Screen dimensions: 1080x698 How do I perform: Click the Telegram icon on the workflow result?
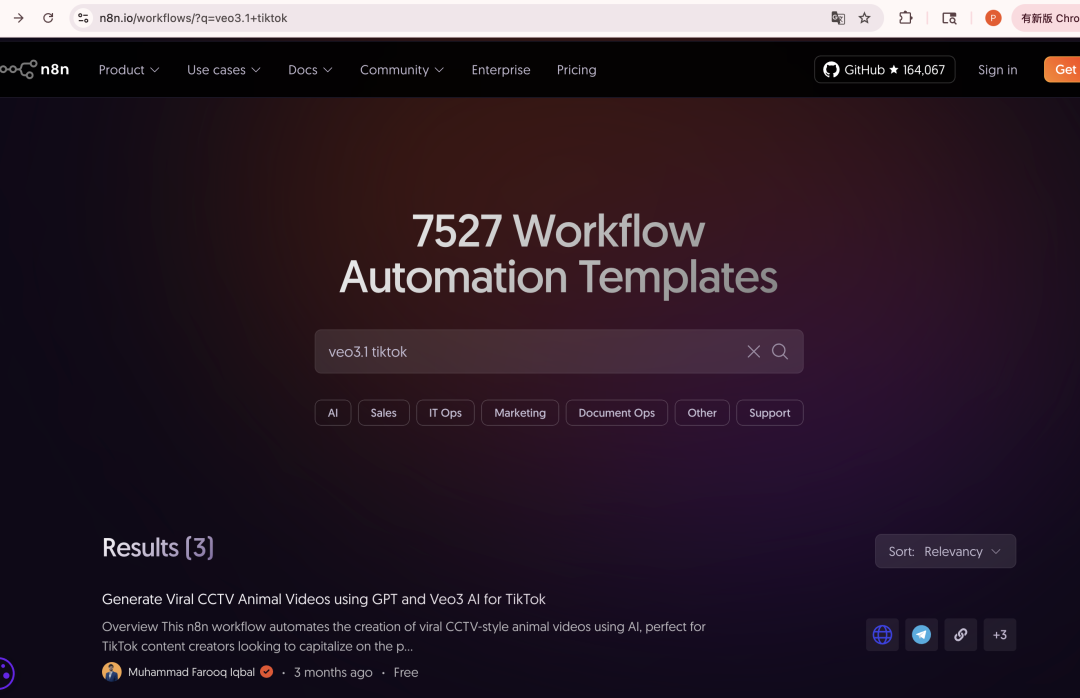(x=921, y=635)
